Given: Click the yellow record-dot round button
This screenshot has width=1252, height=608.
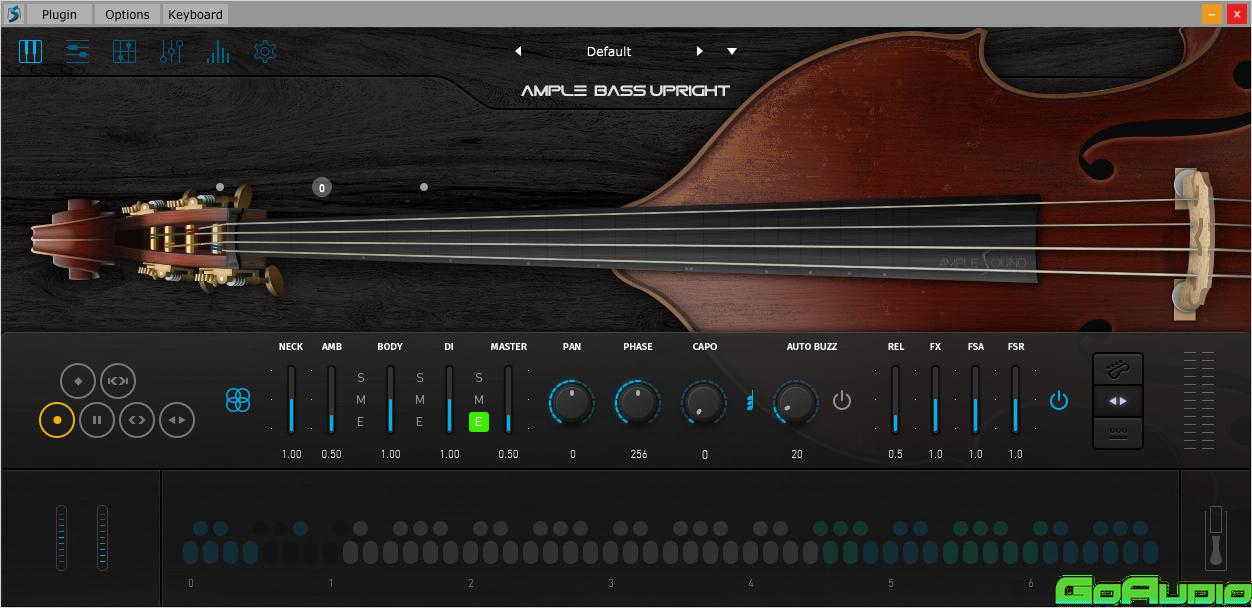Looking at the screenshot, I should (x=57, y=420).
